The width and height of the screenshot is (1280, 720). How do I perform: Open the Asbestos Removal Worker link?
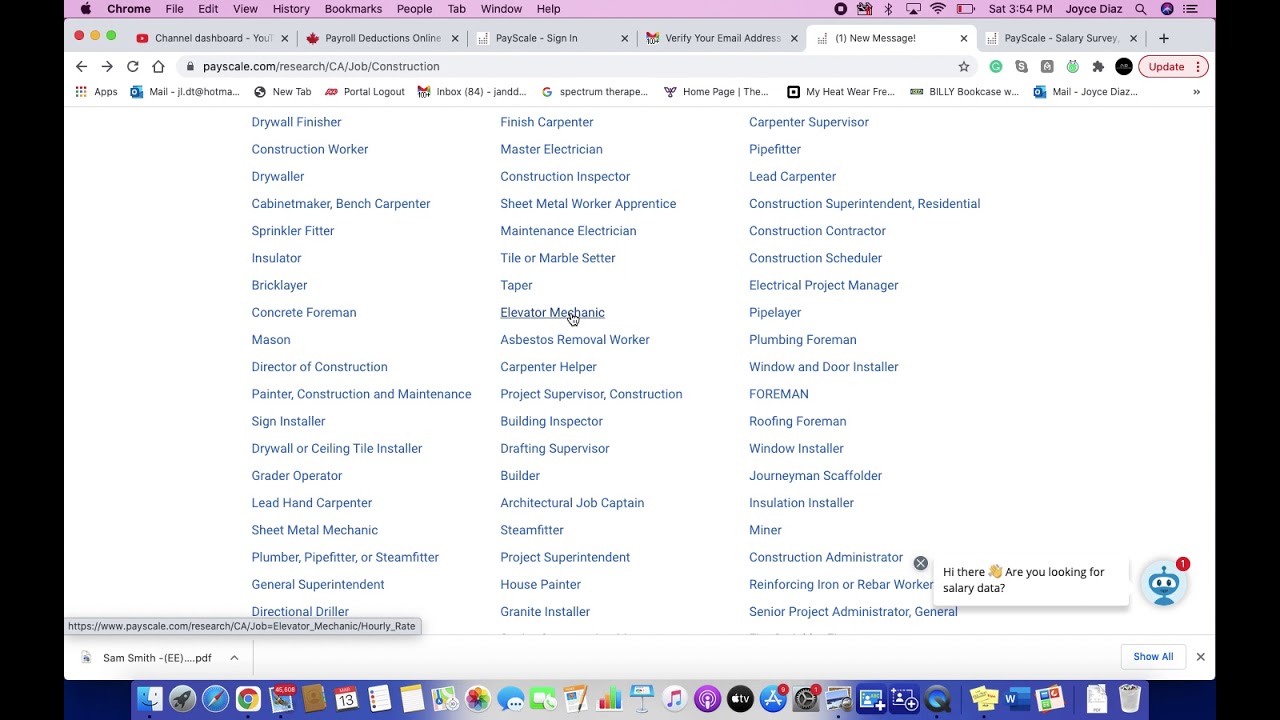click(x=574, y=340)
